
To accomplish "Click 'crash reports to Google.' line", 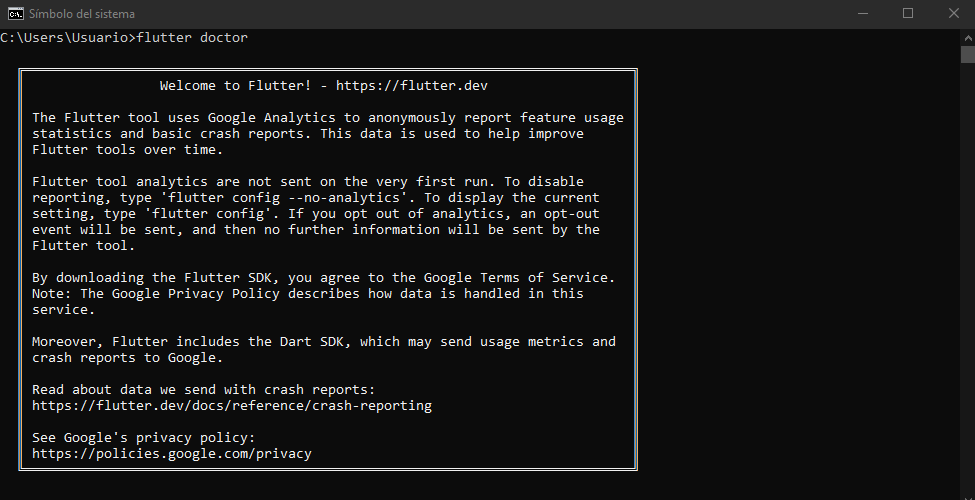I will click(127, 358).
